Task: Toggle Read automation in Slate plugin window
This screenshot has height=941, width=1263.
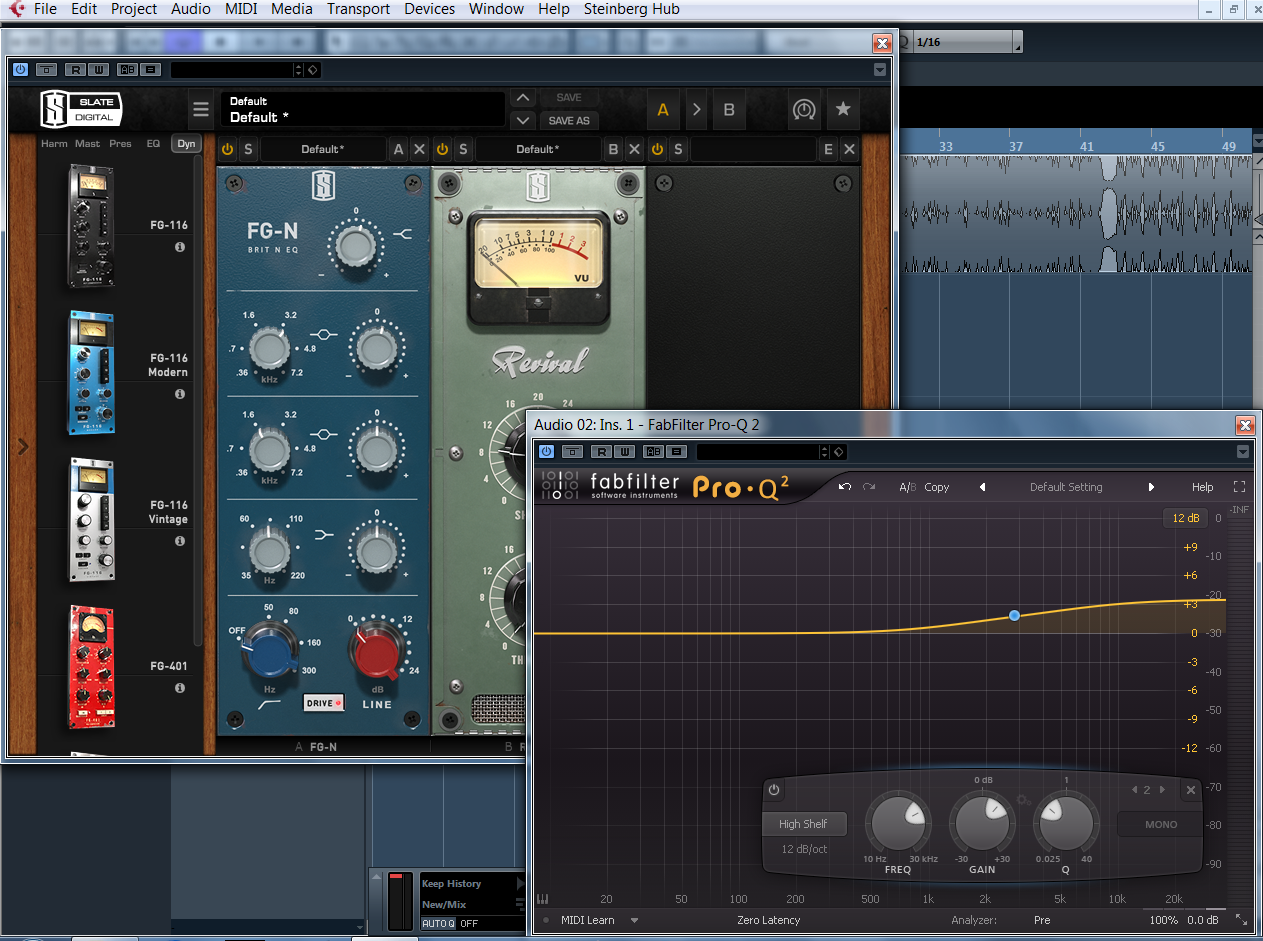Action: point(75,70)
